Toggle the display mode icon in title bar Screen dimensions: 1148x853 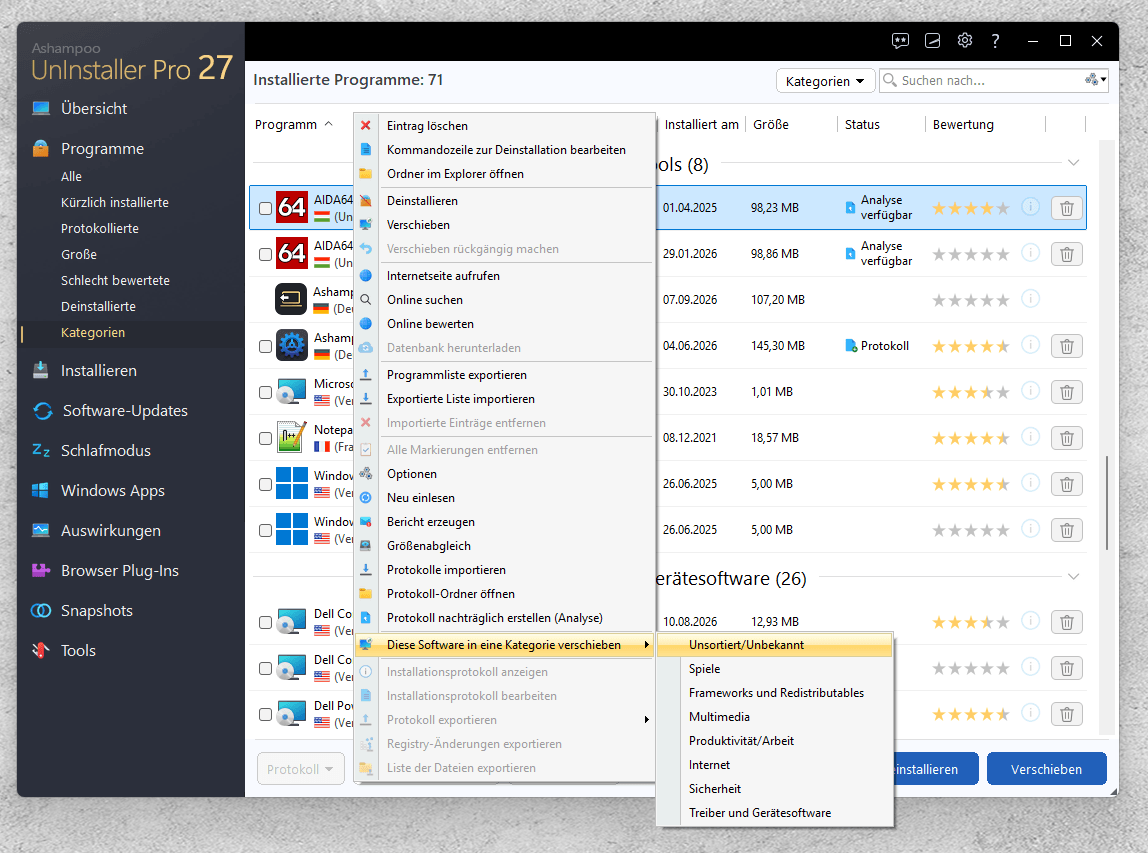point(932,41)
